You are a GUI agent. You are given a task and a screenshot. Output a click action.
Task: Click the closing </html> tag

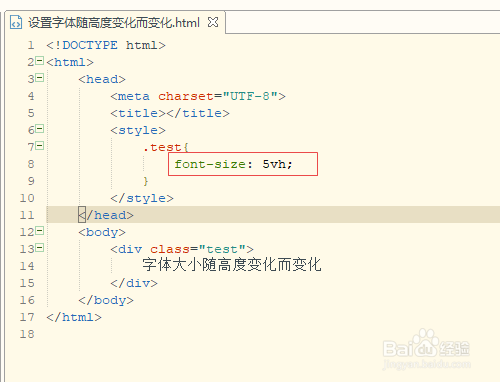pos(74,317)
